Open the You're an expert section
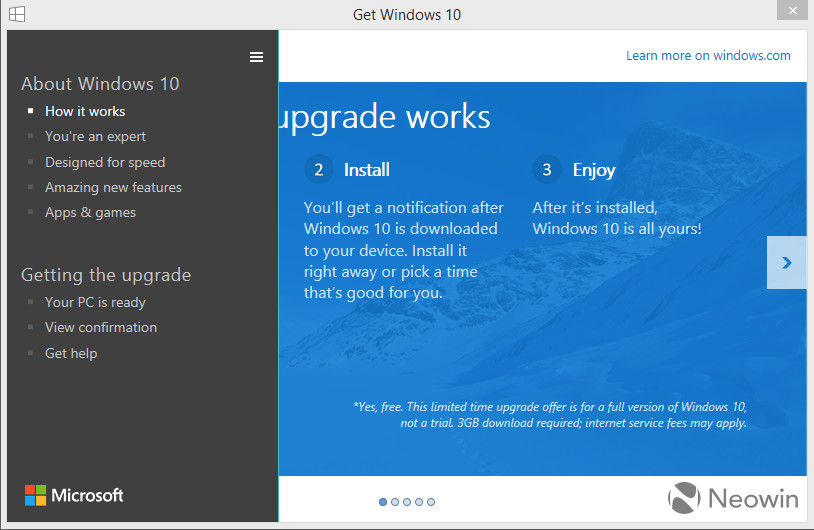The image size is (814, 530). coord(96,137)
